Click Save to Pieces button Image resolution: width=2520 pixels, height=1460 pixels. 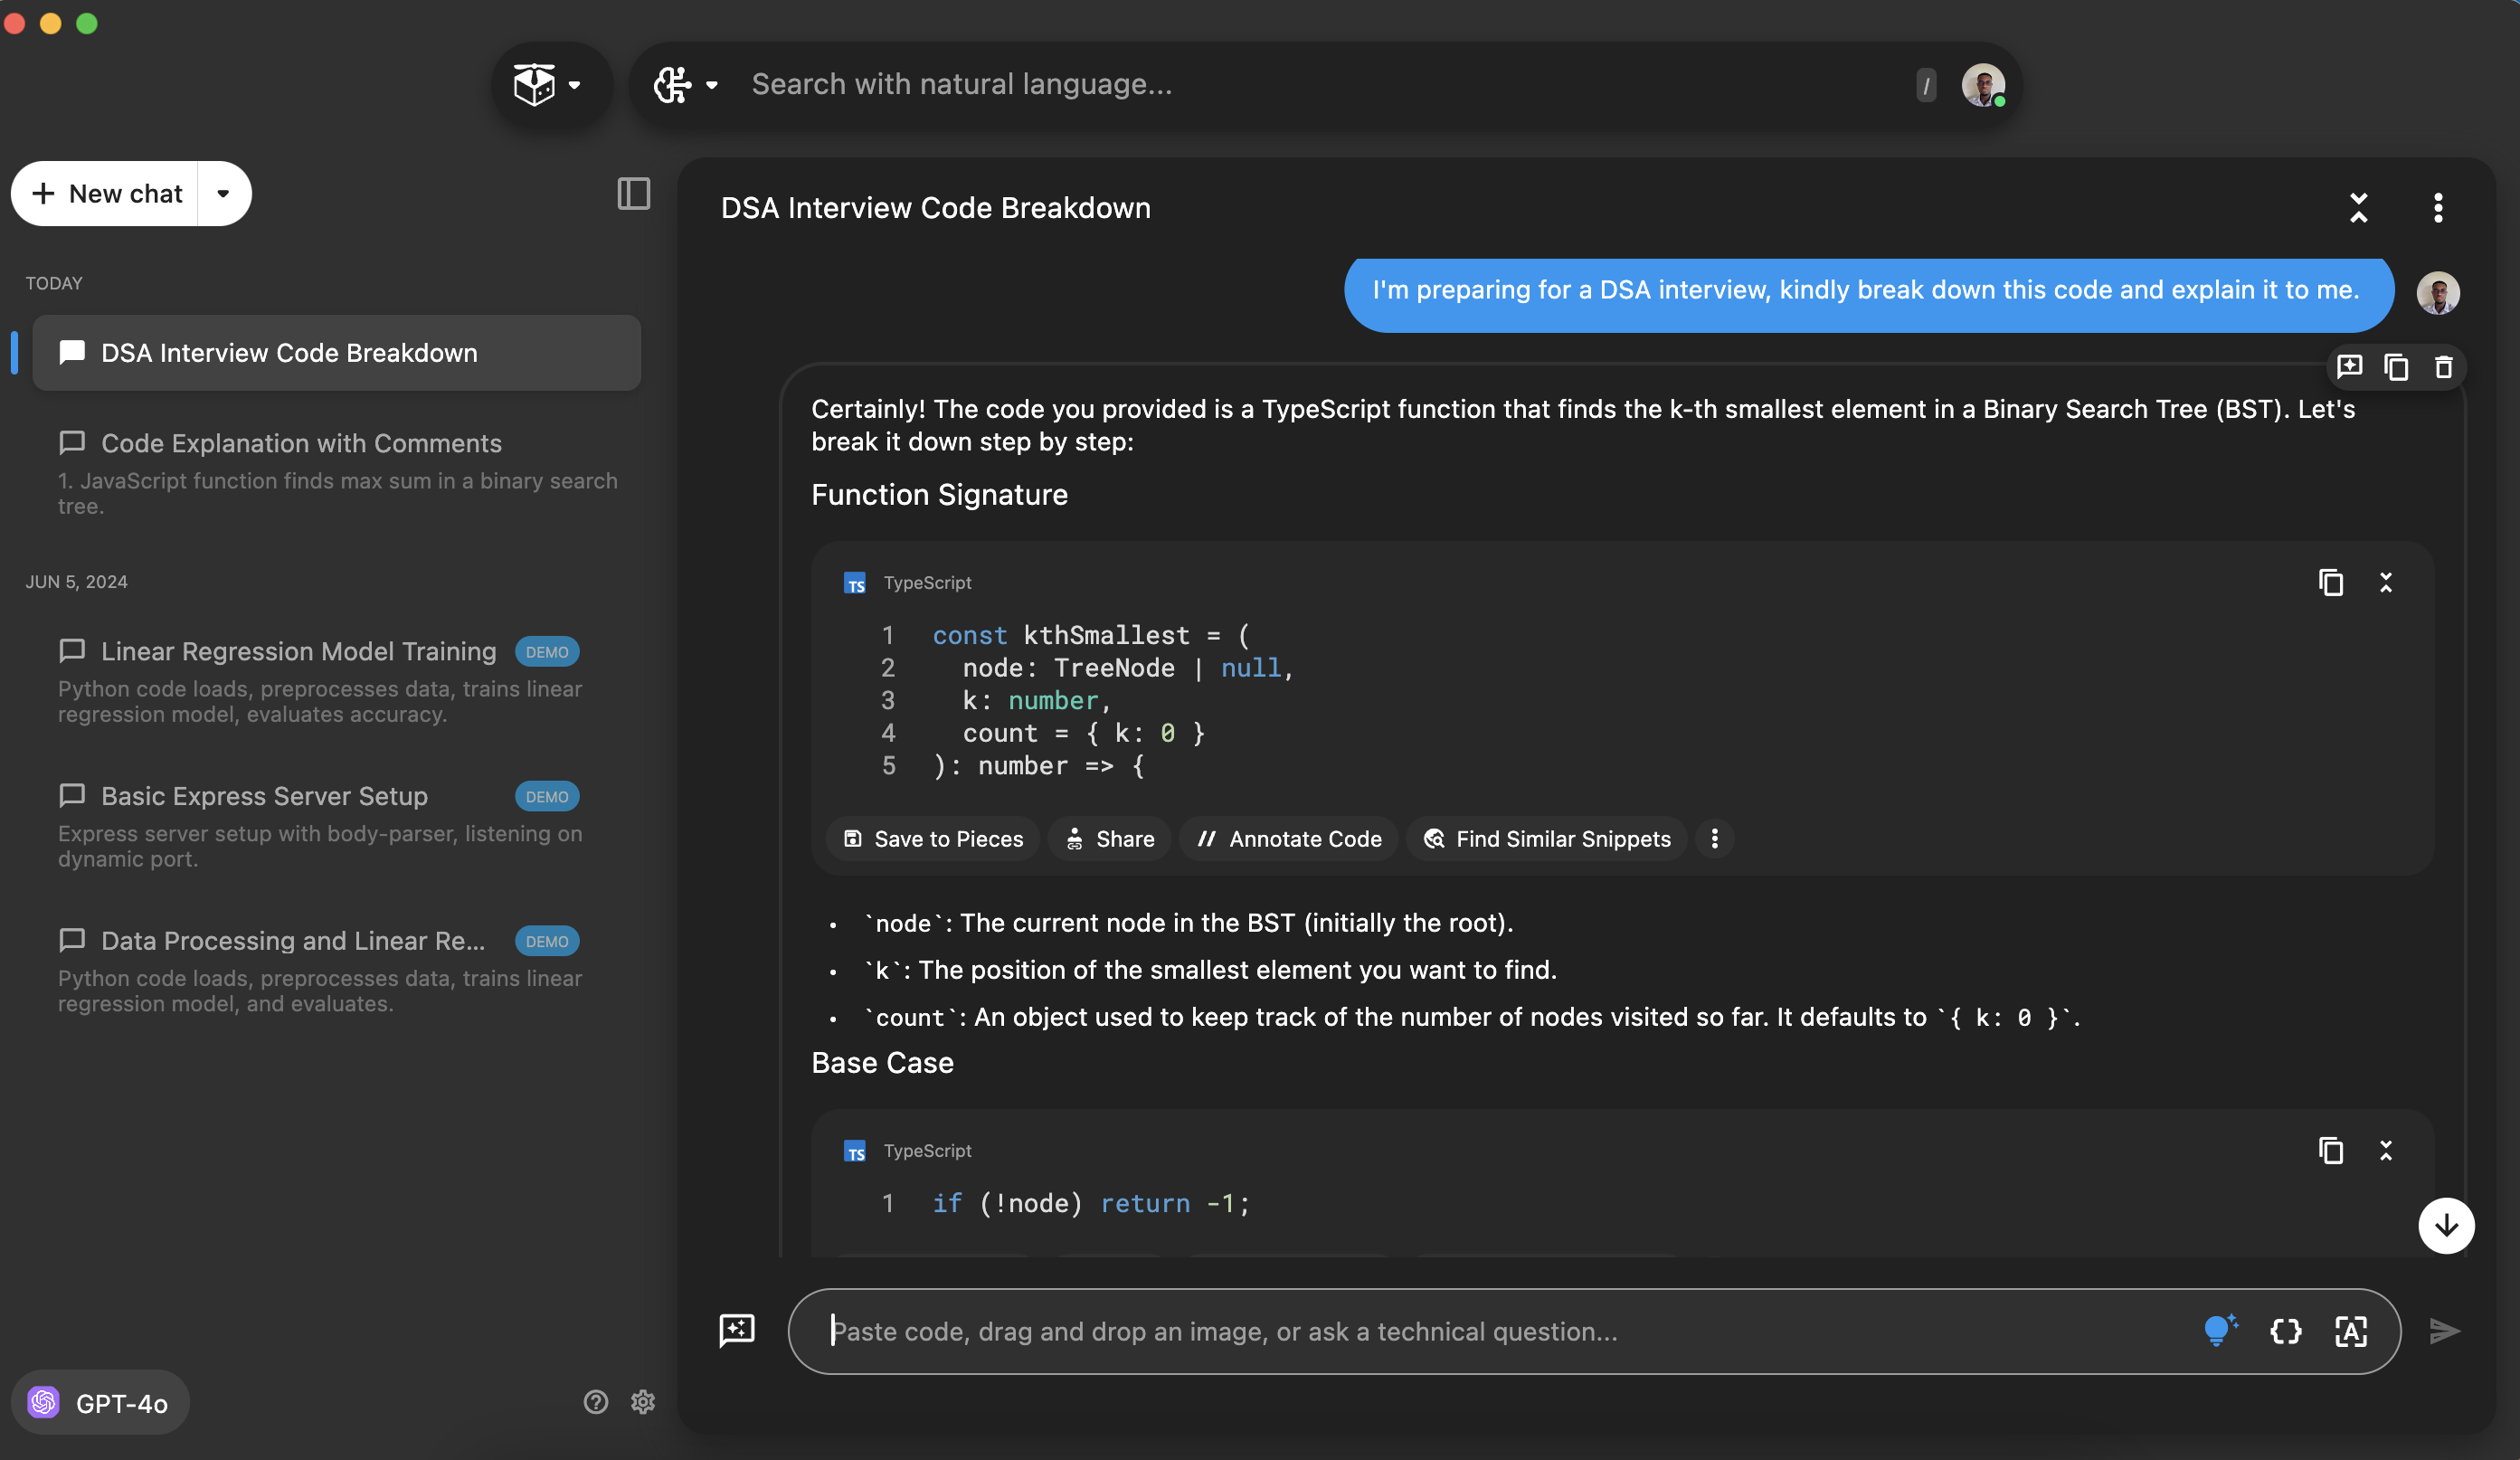click(933, 839)
